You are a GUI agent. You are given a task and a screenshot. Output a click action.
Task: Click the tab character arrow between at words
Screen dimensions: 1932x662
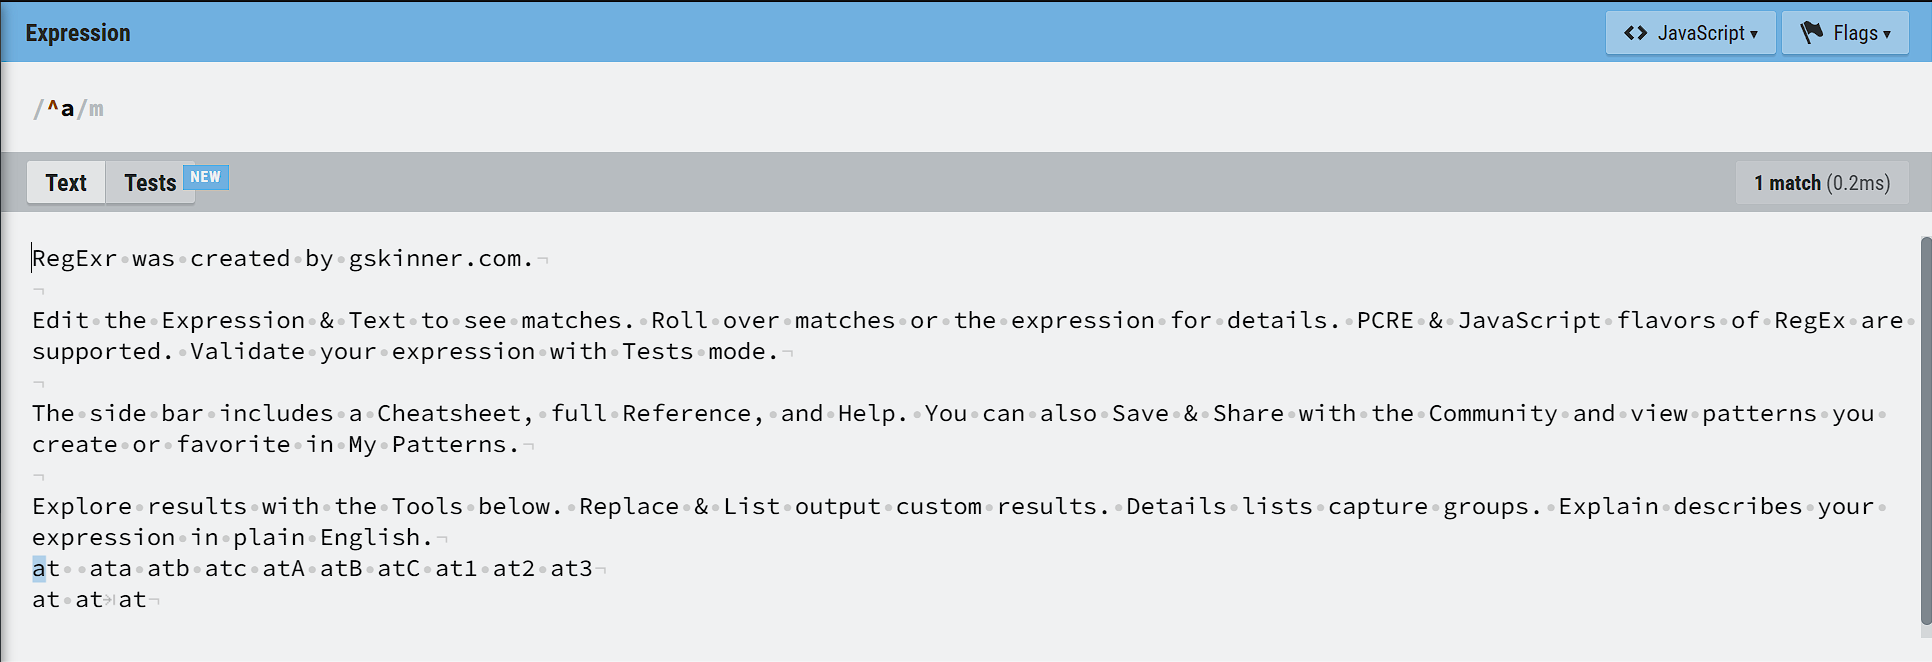point(110,600)
